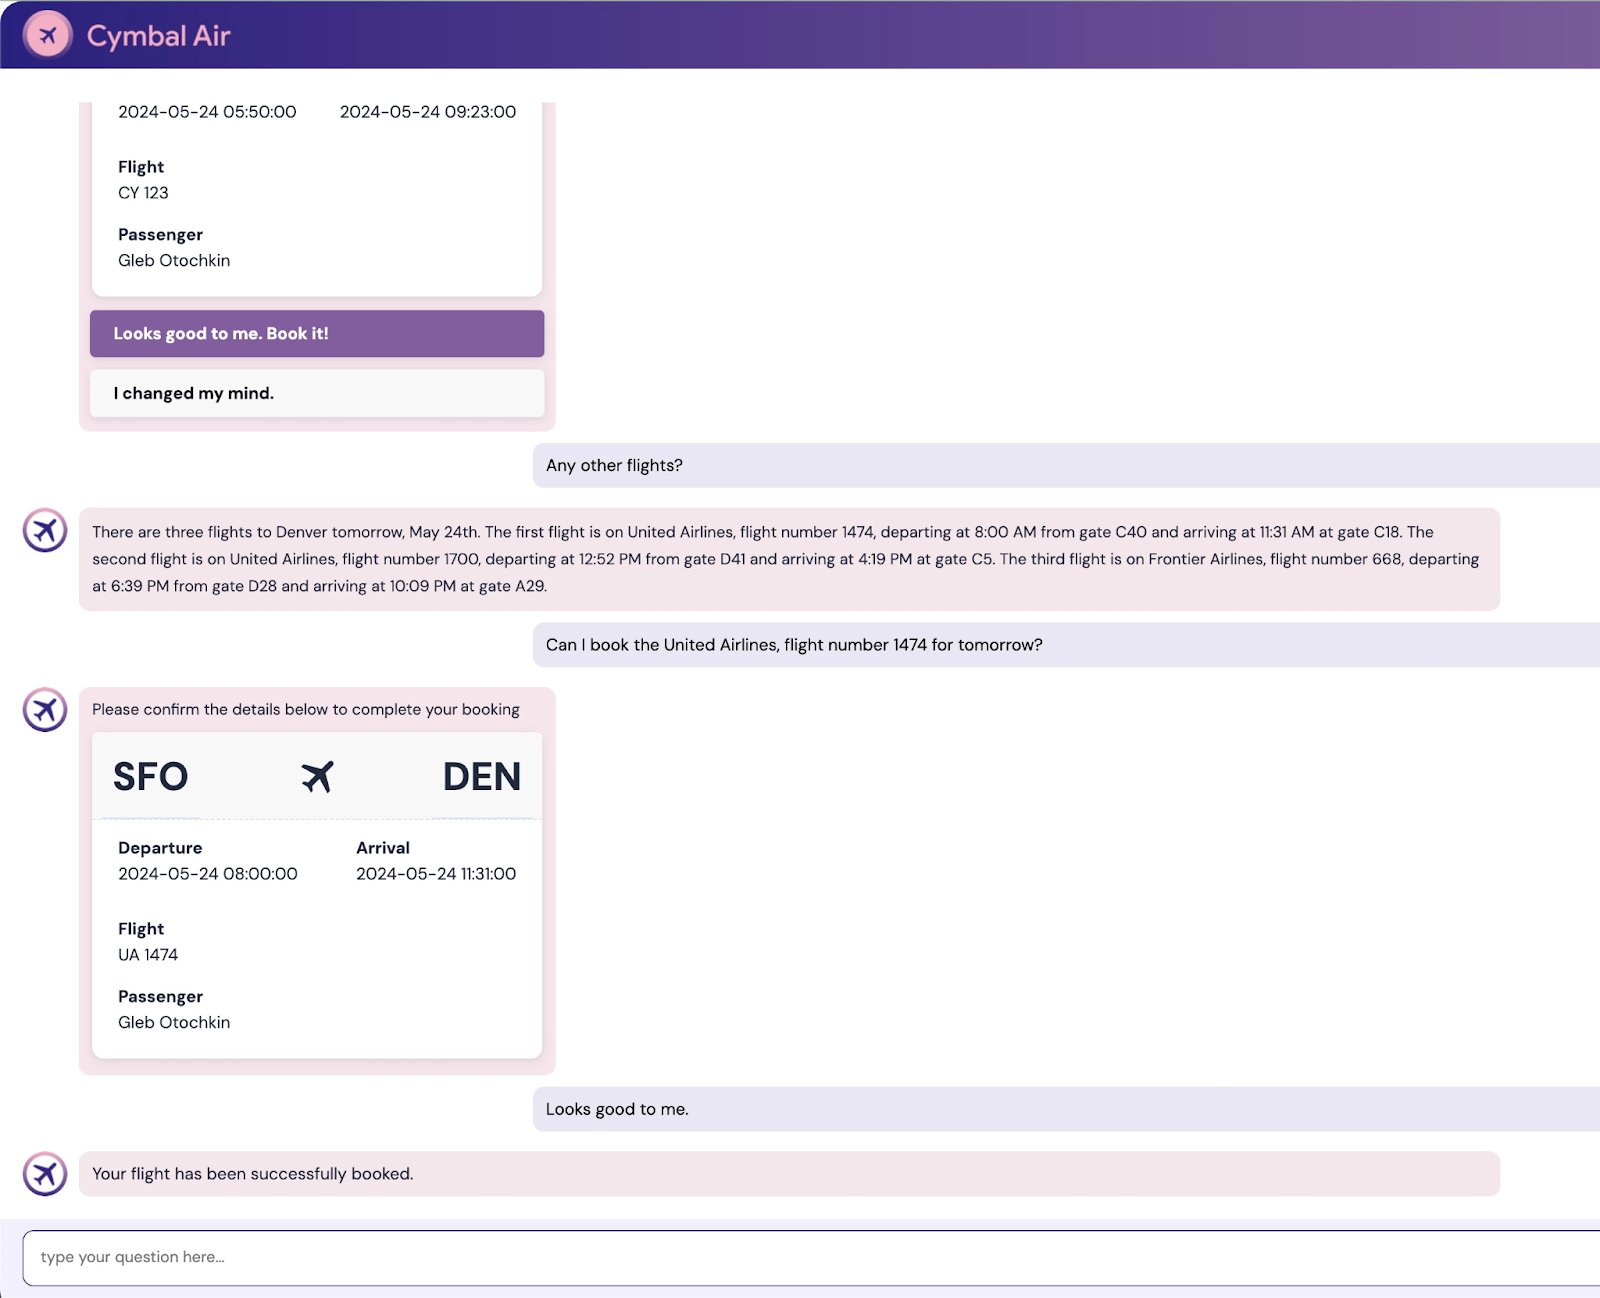Viewport: 1600px width, 1298px height.
Task: Click the SFO origin airport code
Action: click(150, 776)
